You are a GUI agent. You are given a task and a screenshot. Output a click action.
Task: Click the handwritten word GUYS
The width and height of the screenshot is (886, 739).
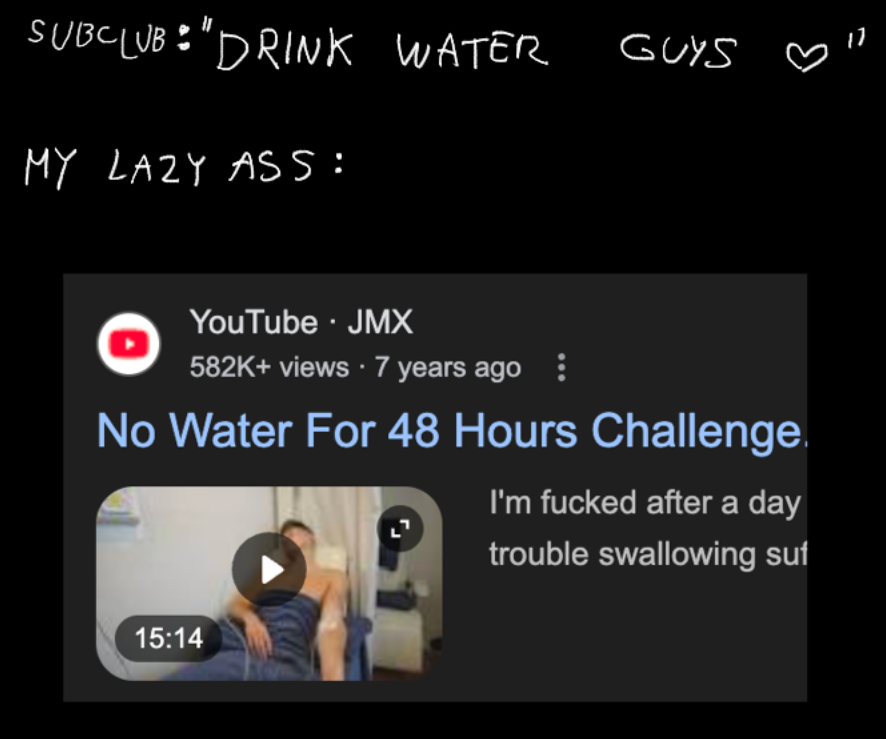[679, 50]
